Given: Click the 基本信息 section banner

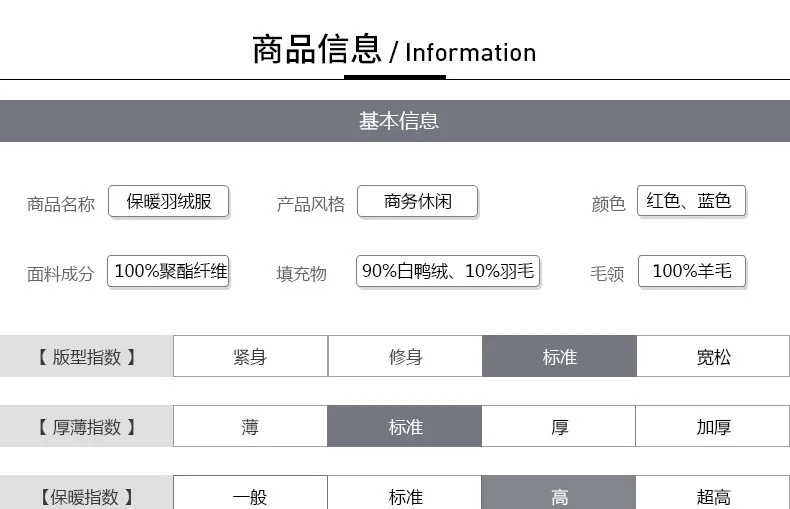Looking at the screenshot, I should [x=395, y=121].
